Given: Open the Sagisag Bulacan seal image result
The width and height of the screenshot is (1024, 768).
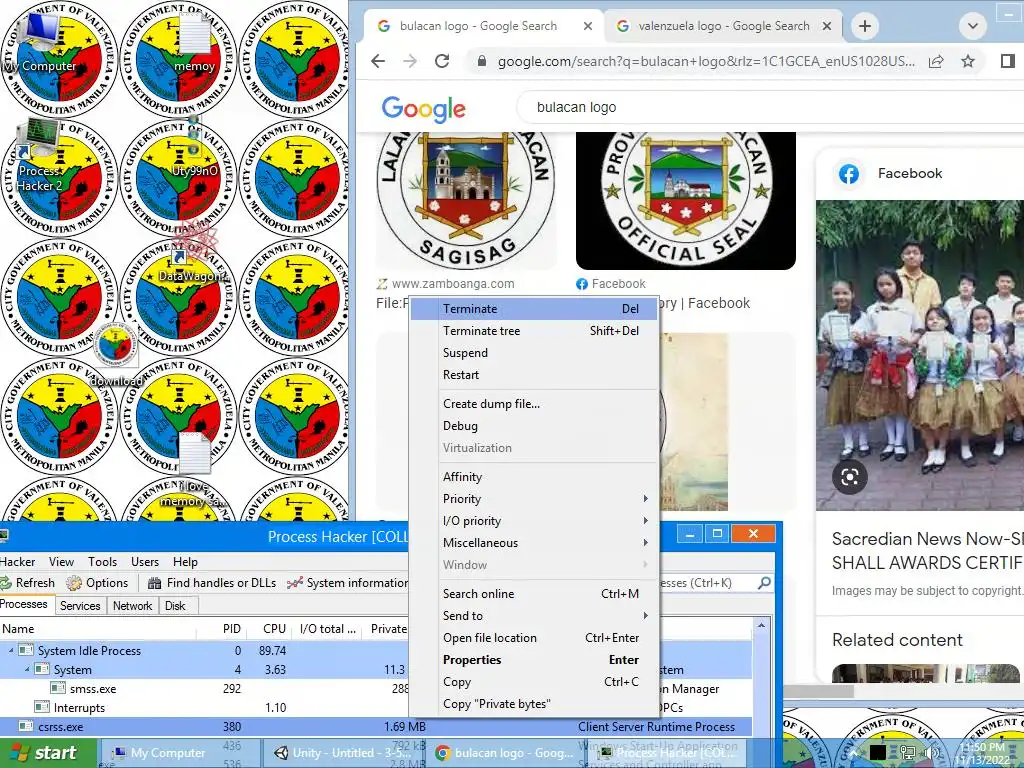Looking at the screenshot, I should (x=466, y=200).
